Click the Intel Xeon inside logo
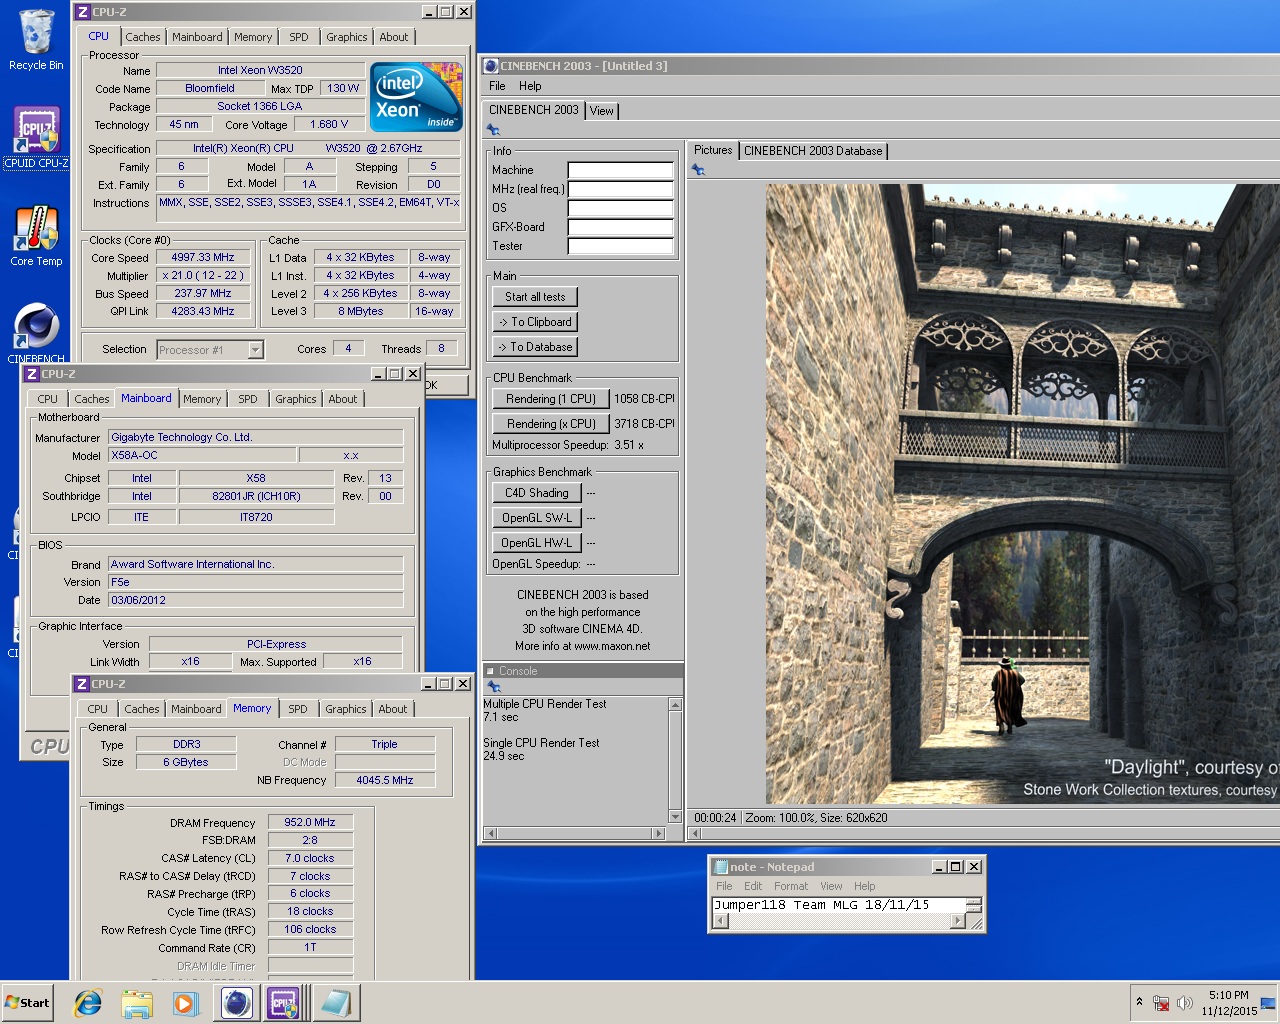This screenshot has height=1024, width=1280. click(416, 97)
